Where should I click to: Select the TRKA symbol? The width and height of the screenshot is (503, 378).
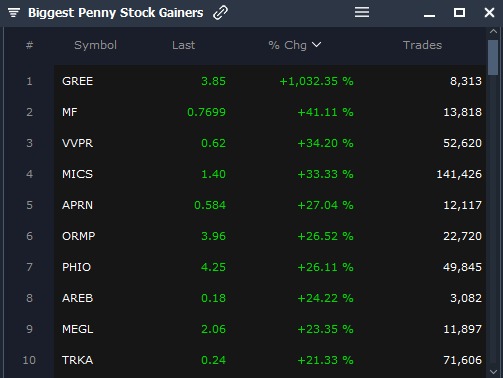click(x=77, y=360)
